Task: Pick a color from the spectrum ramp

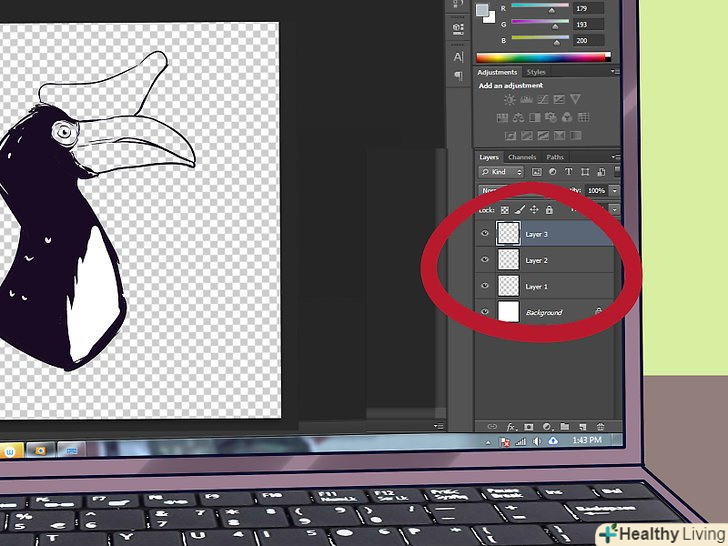Action: coord(543,58)
